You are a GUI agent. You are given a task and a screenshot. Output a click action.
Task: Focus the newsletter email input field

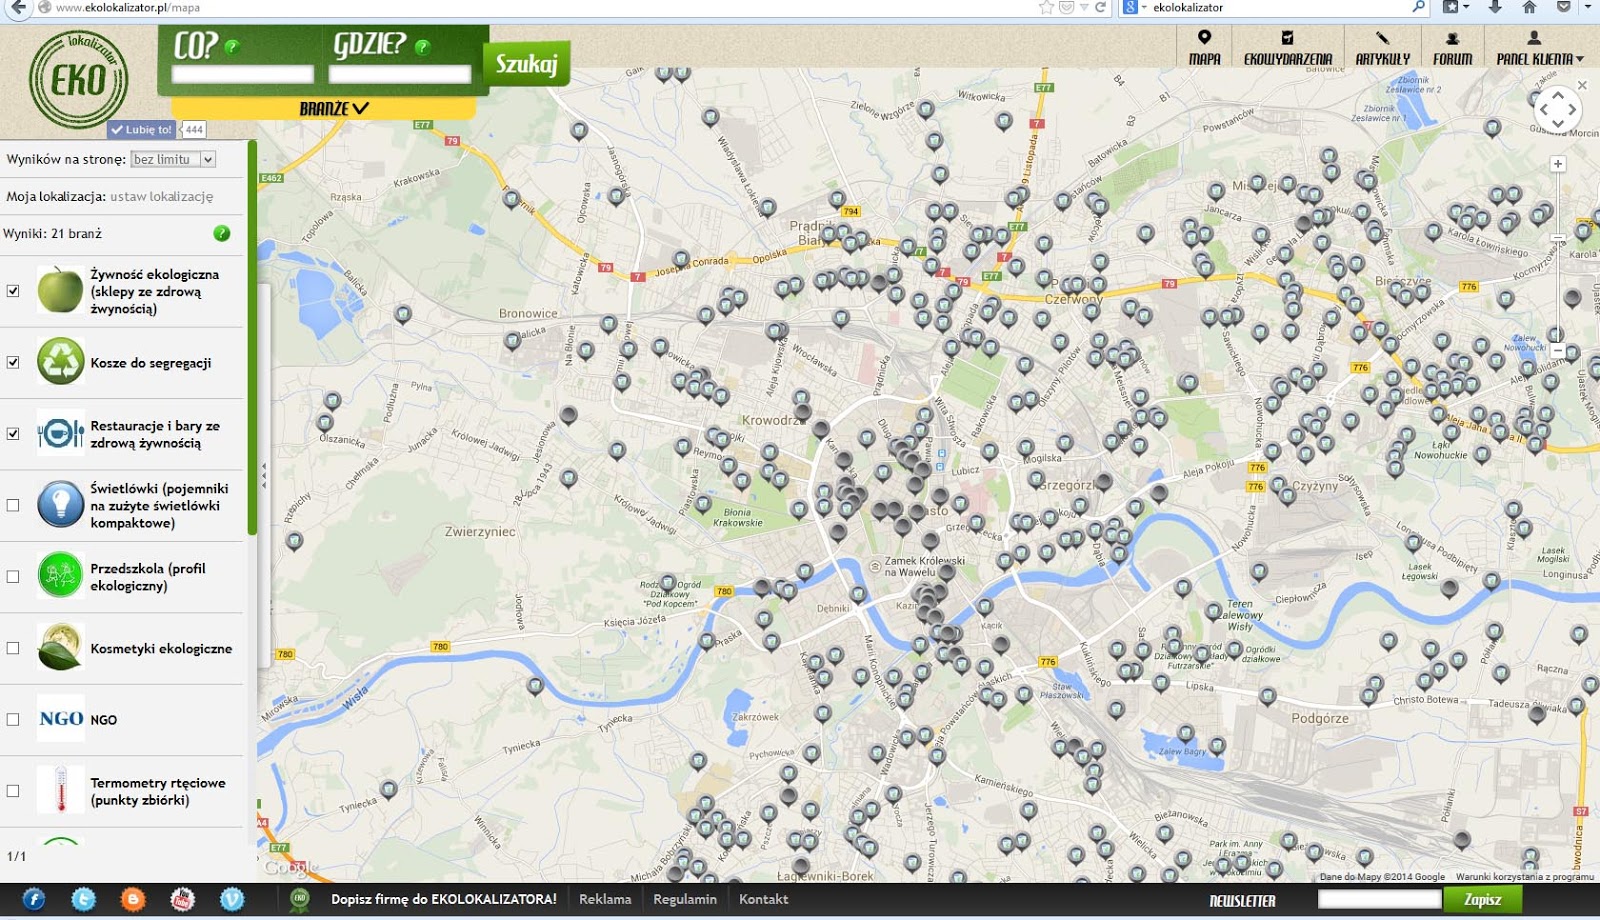1379,900
